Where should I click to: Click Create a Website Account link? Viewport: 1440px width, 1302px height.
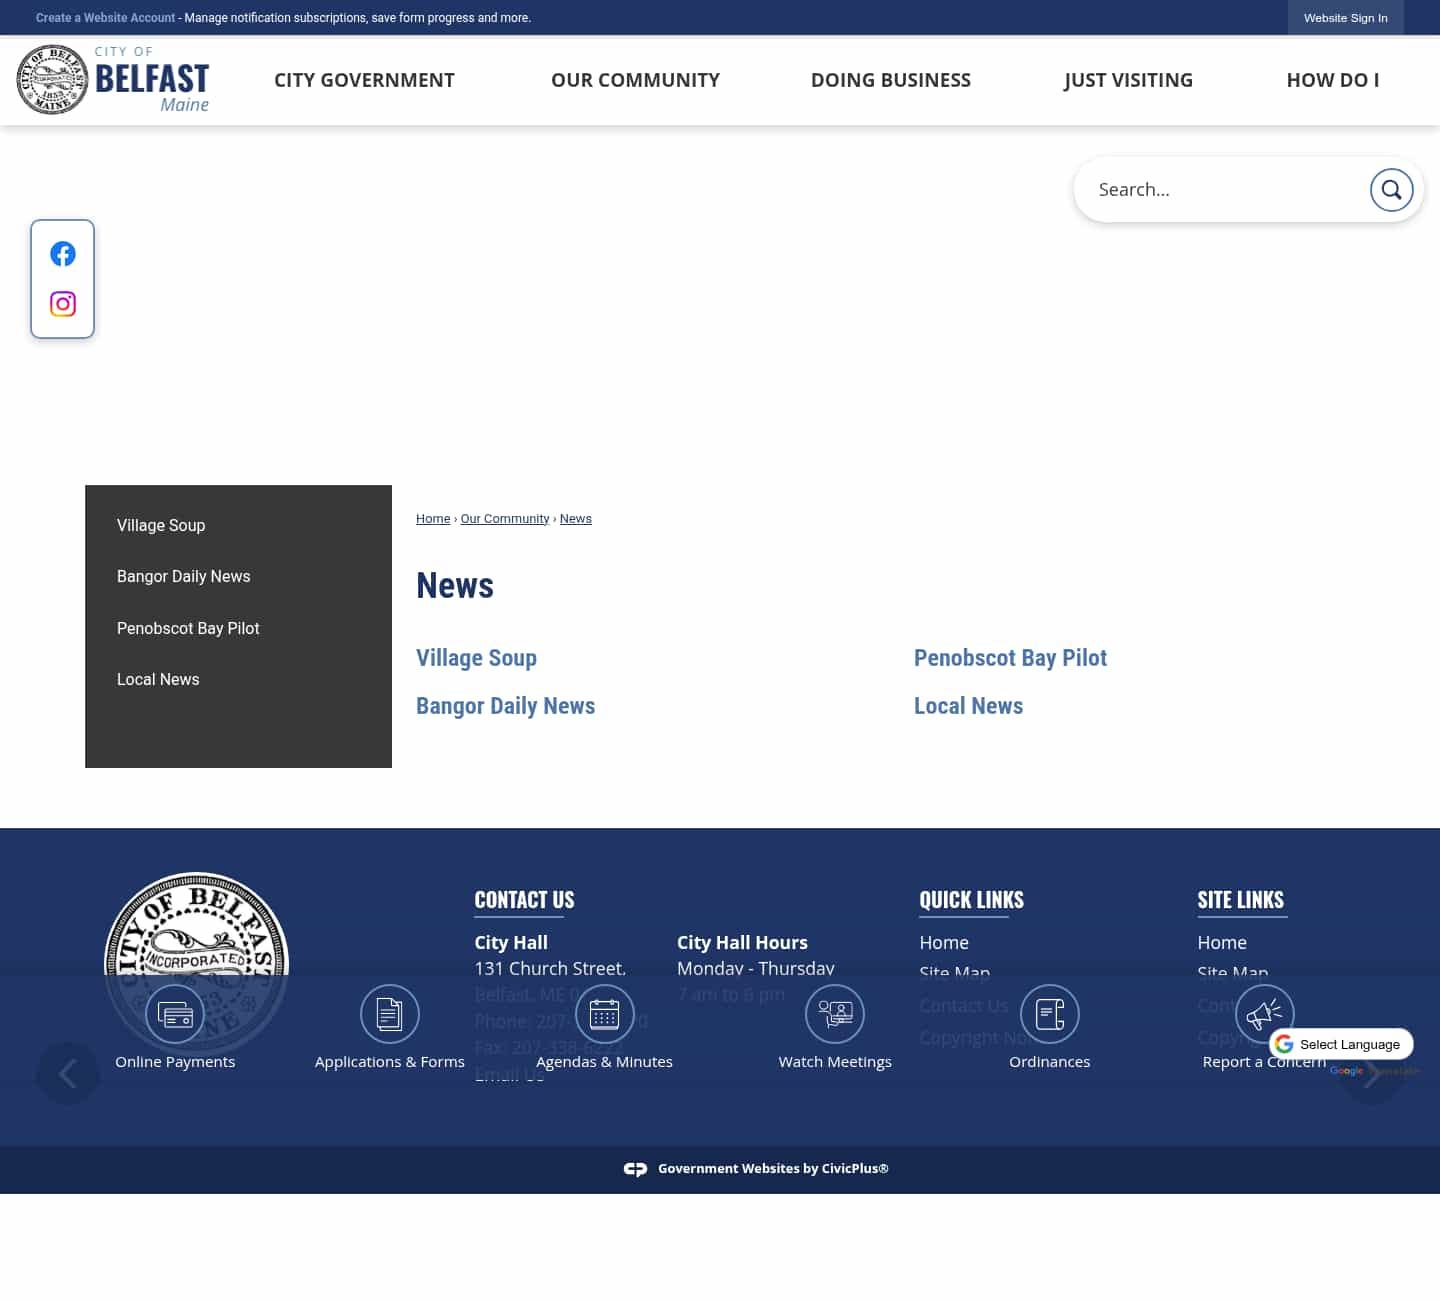[x=105, y=18]
